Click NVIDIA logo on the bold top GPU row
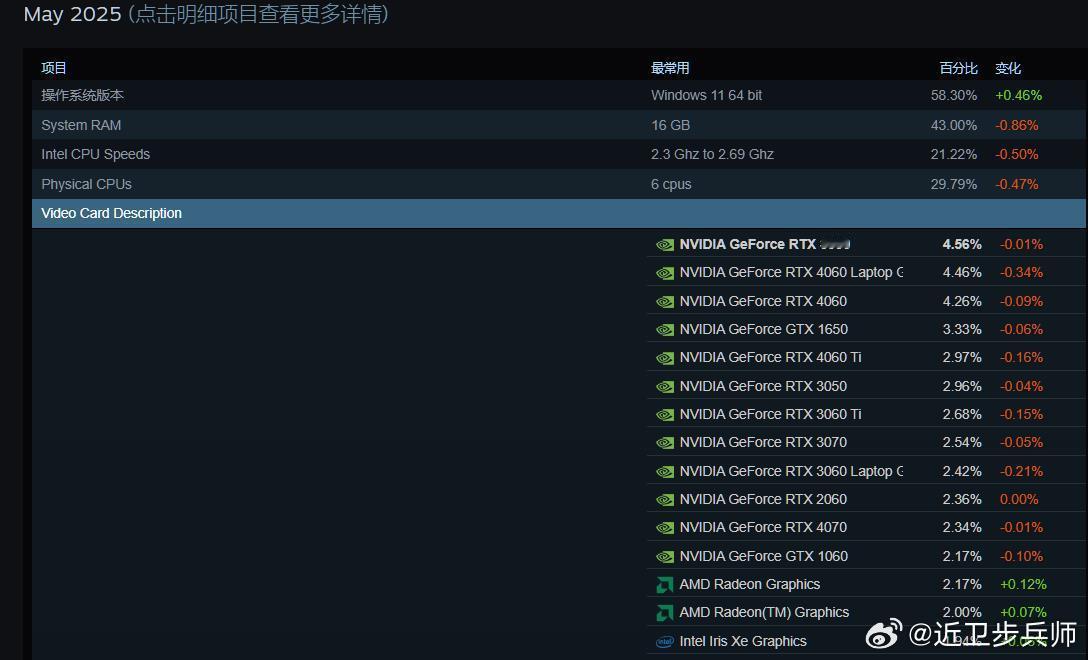Viewport: 1088px width, 660px height. tap(665, 245)
